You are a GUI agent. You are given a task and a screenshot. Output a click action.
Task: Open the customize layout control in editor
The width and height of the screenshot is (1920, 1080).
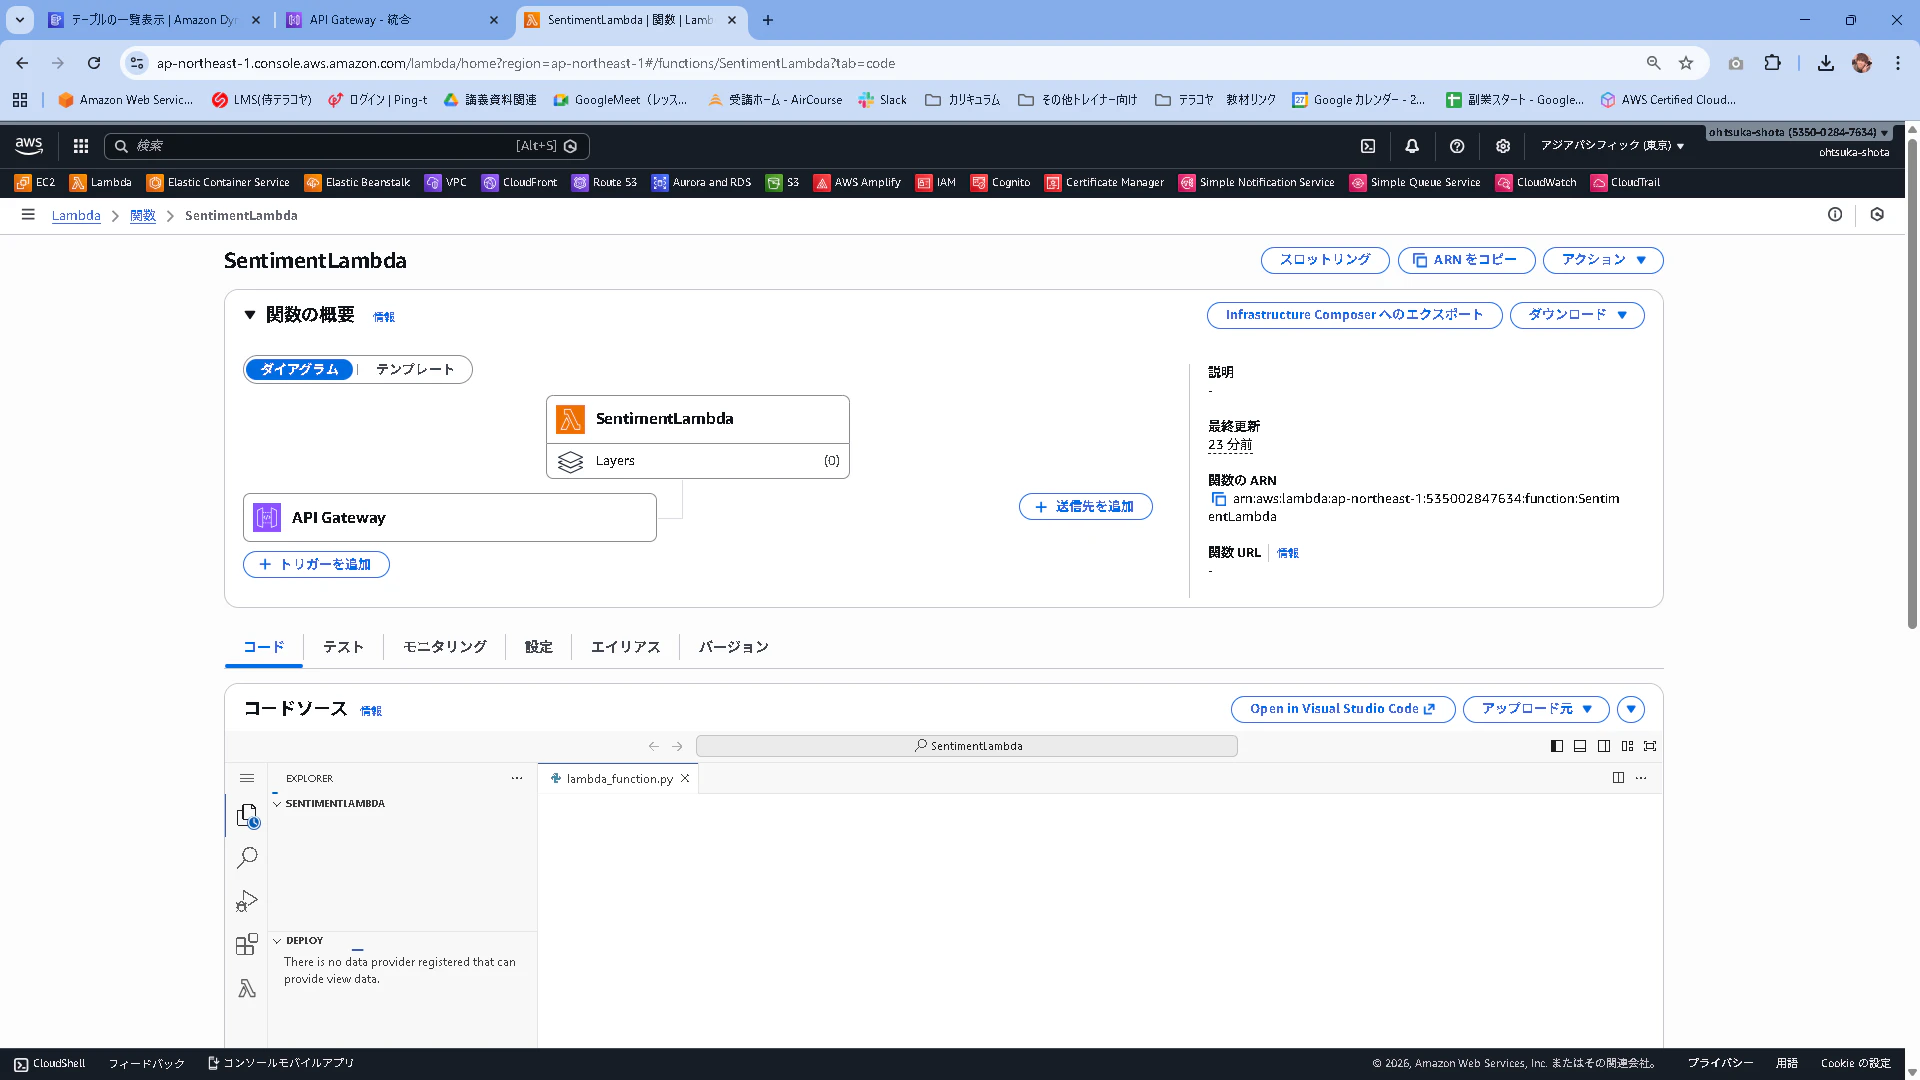pos(1627,746)
